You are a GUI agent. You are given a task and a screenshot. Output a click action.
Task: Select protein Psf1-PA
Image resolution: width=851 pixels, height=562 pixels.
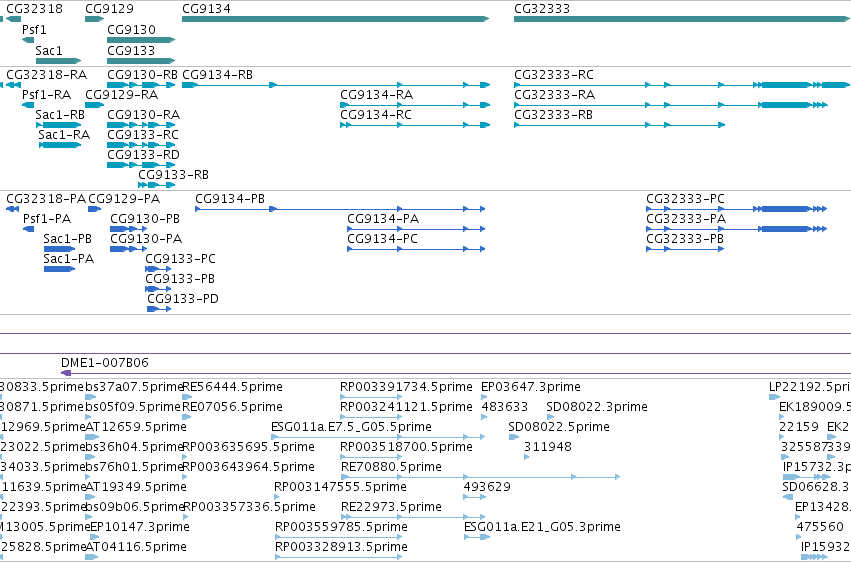28,229
